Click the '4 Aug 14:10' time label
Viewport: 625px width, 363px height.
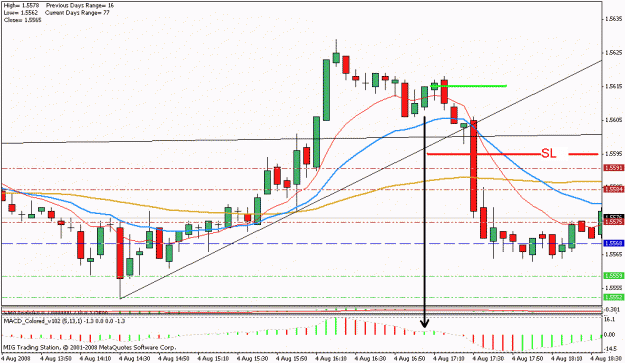pyautogui.click(x=95, y=359)
